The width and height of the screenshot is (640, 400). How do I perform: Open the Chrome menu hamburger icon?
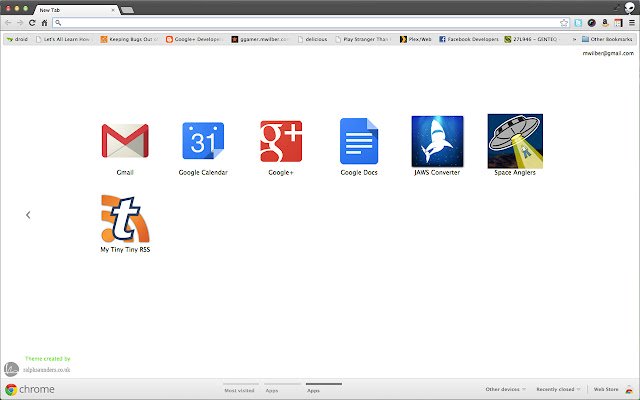click(x=632, y=23)
